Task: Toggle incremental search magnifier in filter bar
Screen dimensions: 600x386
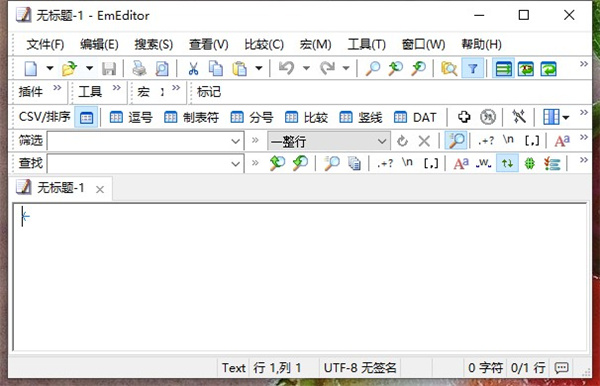Action: [x=456, y=140]
